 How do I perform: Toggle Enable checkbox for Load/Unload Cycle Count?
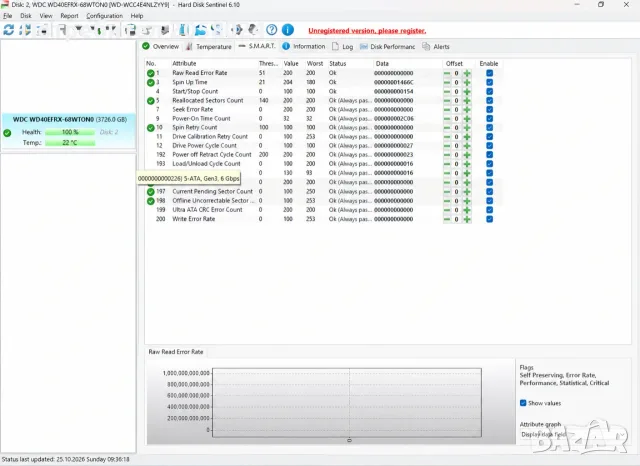(x=489, y=164)
